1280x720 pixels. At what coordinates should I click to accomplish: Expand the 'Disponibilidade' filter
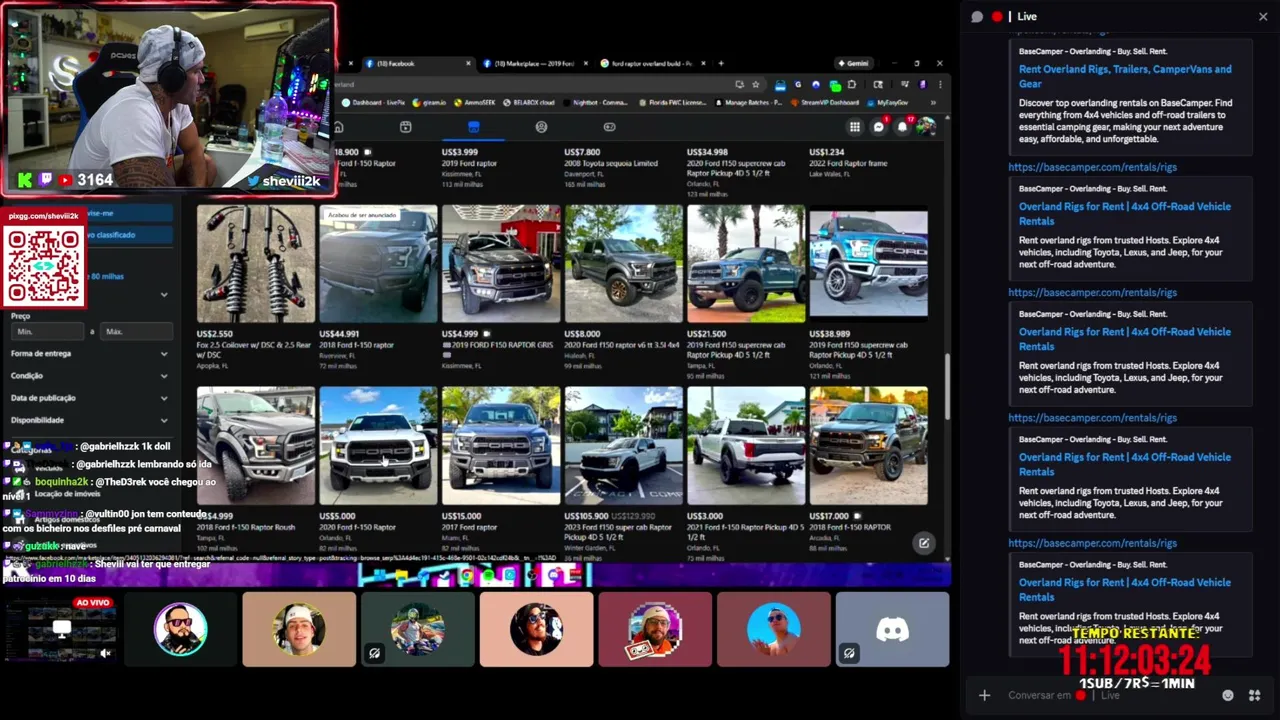tap(89, 420)
